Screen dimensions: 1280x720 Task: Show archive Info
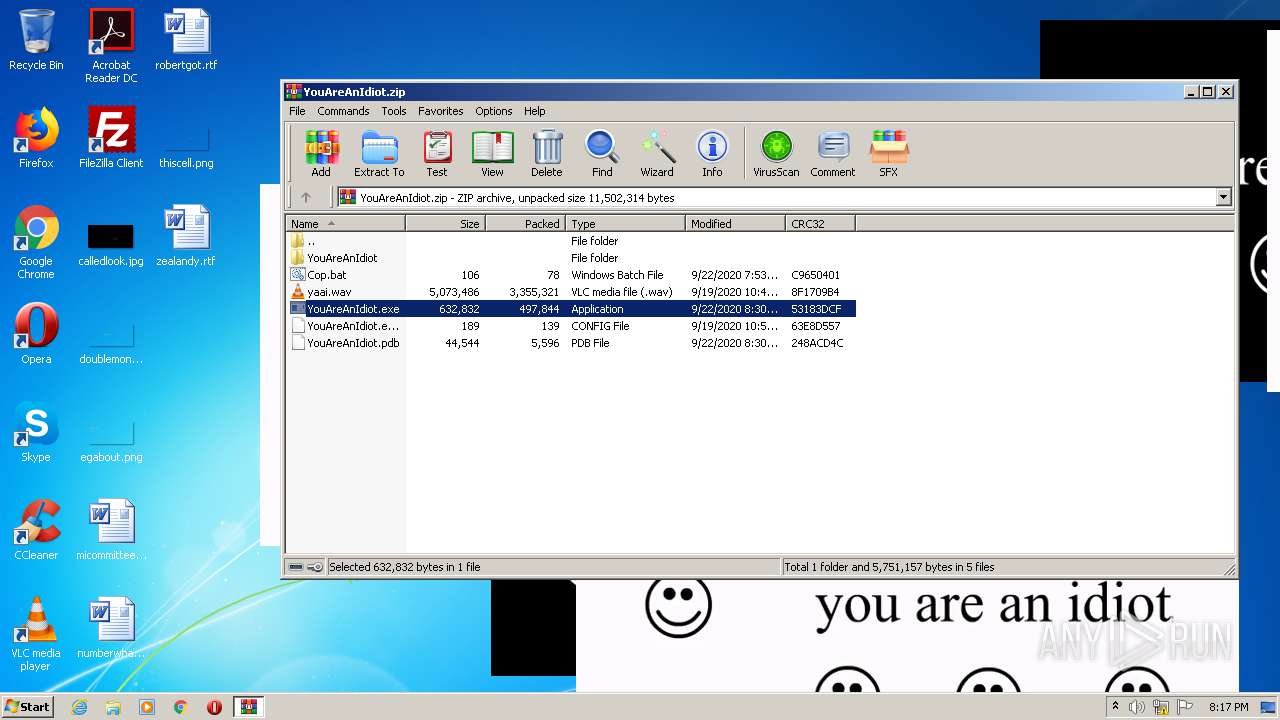(x=712, y=154)
